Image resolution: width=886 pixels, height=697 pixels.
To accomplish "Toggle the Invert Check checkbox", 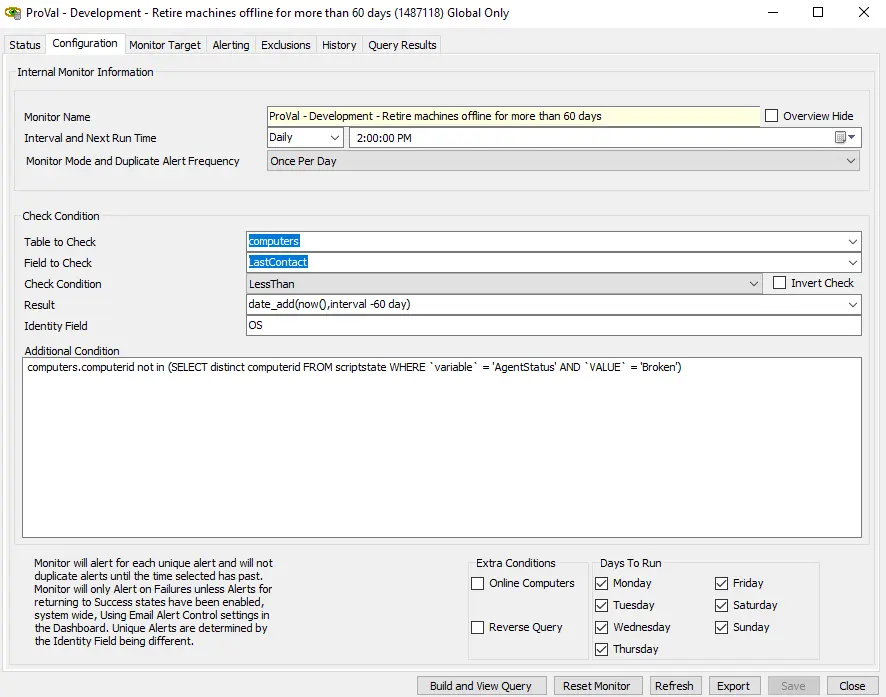I will coord(780,284).
